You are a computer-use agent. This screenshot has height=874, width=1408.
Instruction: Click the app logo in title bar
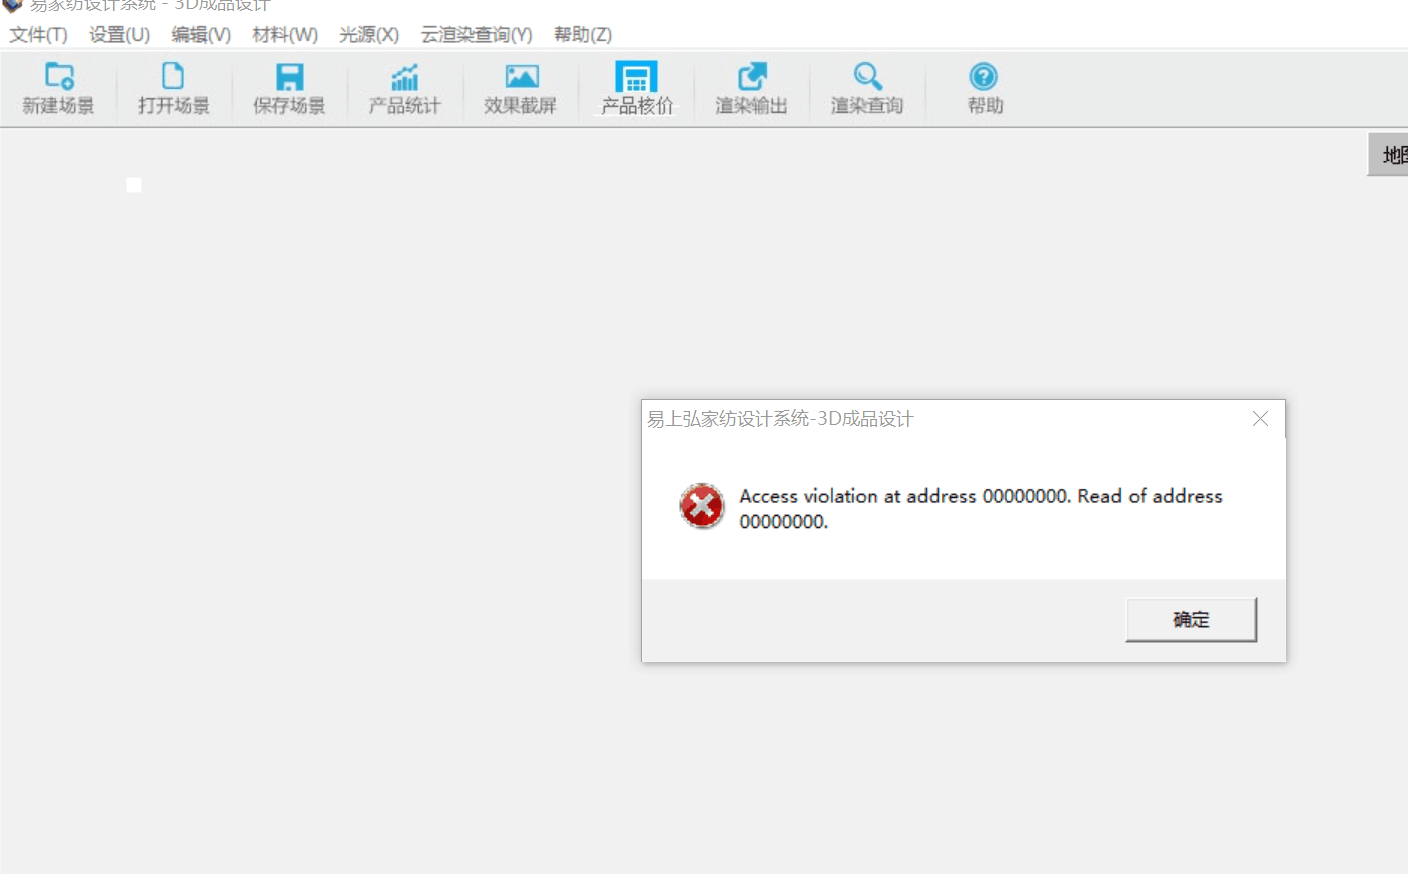(x=12, y=5)
